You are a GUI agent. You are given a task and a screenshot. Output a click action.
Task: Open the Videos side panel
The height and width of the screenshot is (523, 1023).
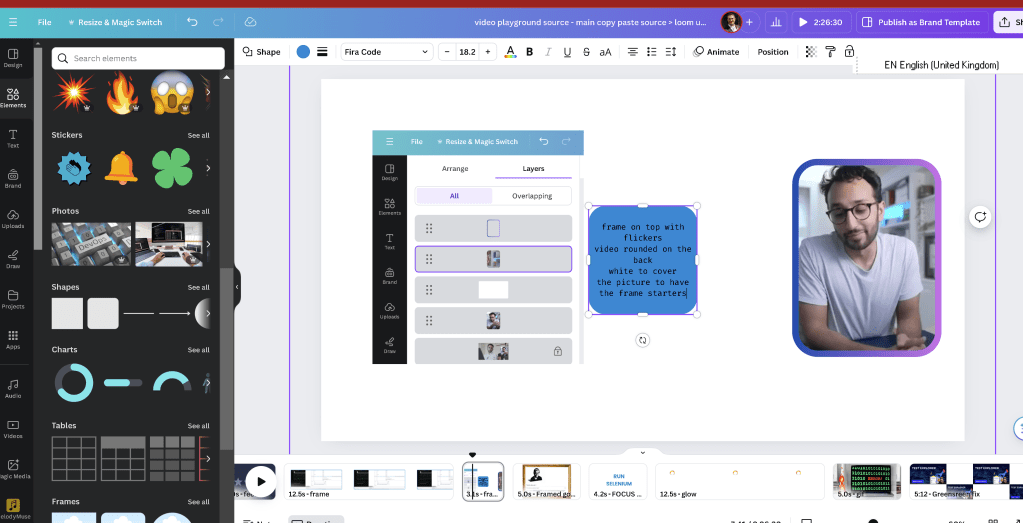point(12,429)
